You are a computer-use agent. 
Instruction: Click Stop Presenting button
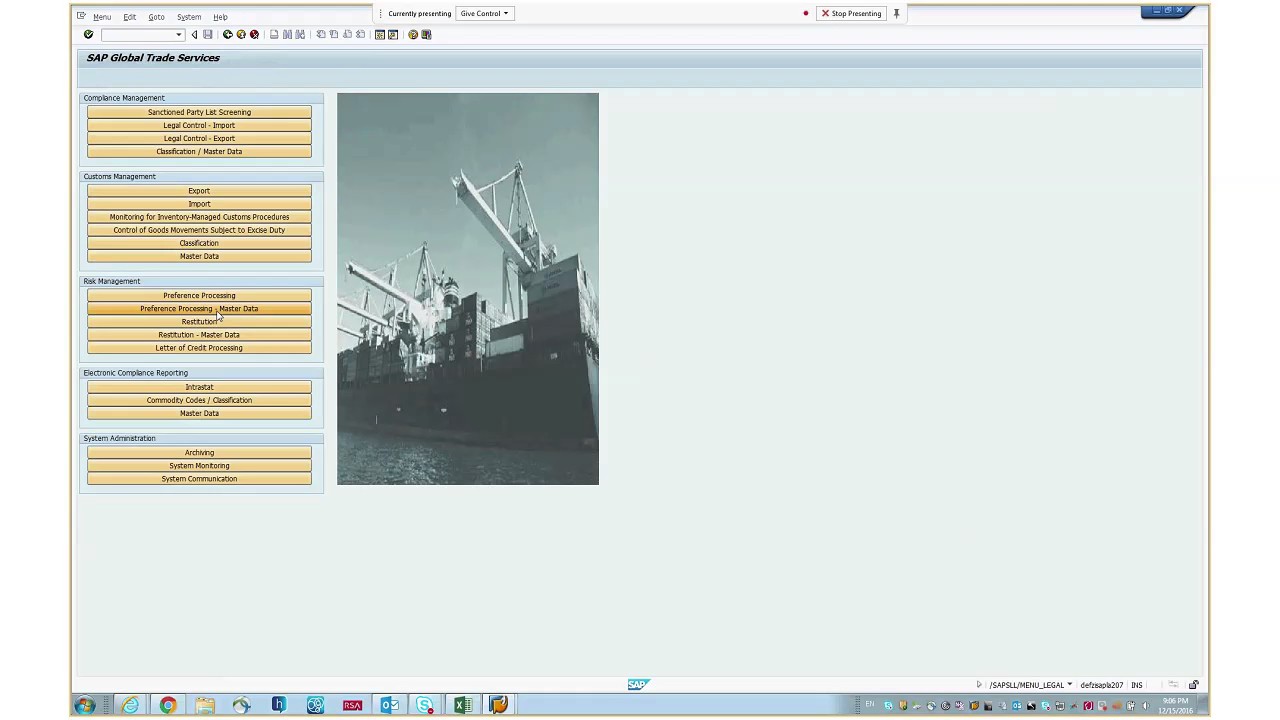click(x=851, y=14)
